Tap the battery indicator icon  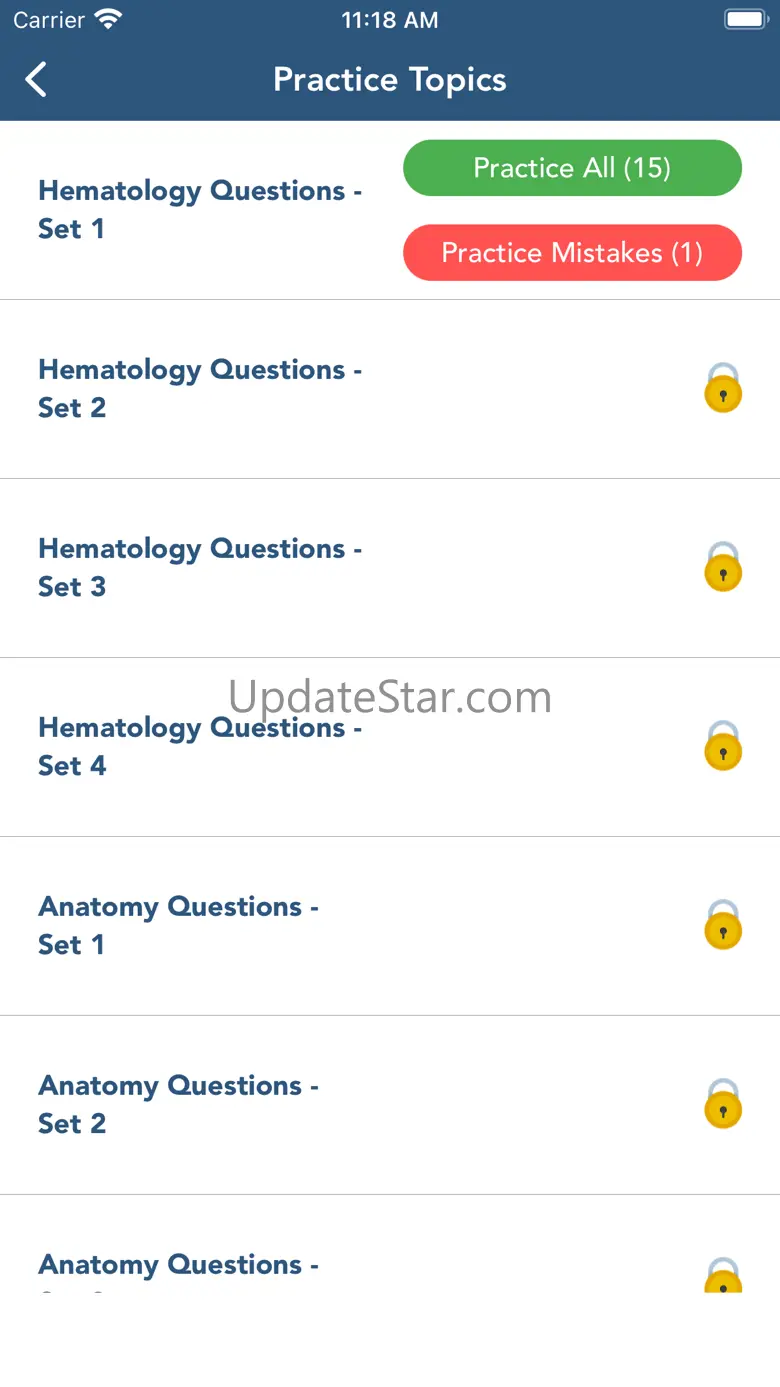click(744, 20)
